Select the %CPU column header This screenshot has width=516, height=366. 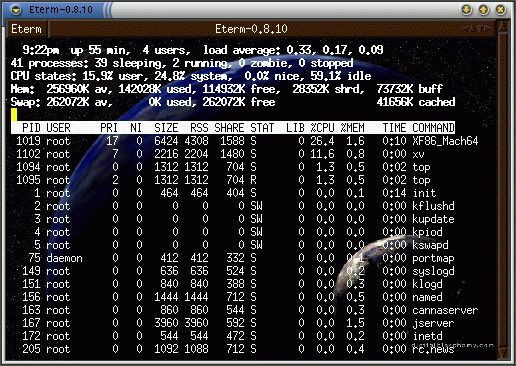point(322,128)
